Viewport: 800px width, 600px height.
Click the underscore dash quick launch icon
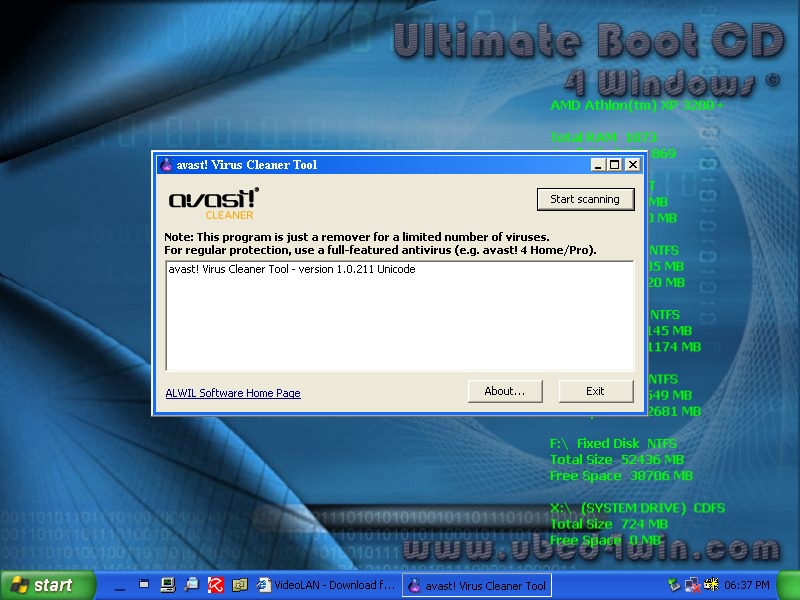[119, 585]
